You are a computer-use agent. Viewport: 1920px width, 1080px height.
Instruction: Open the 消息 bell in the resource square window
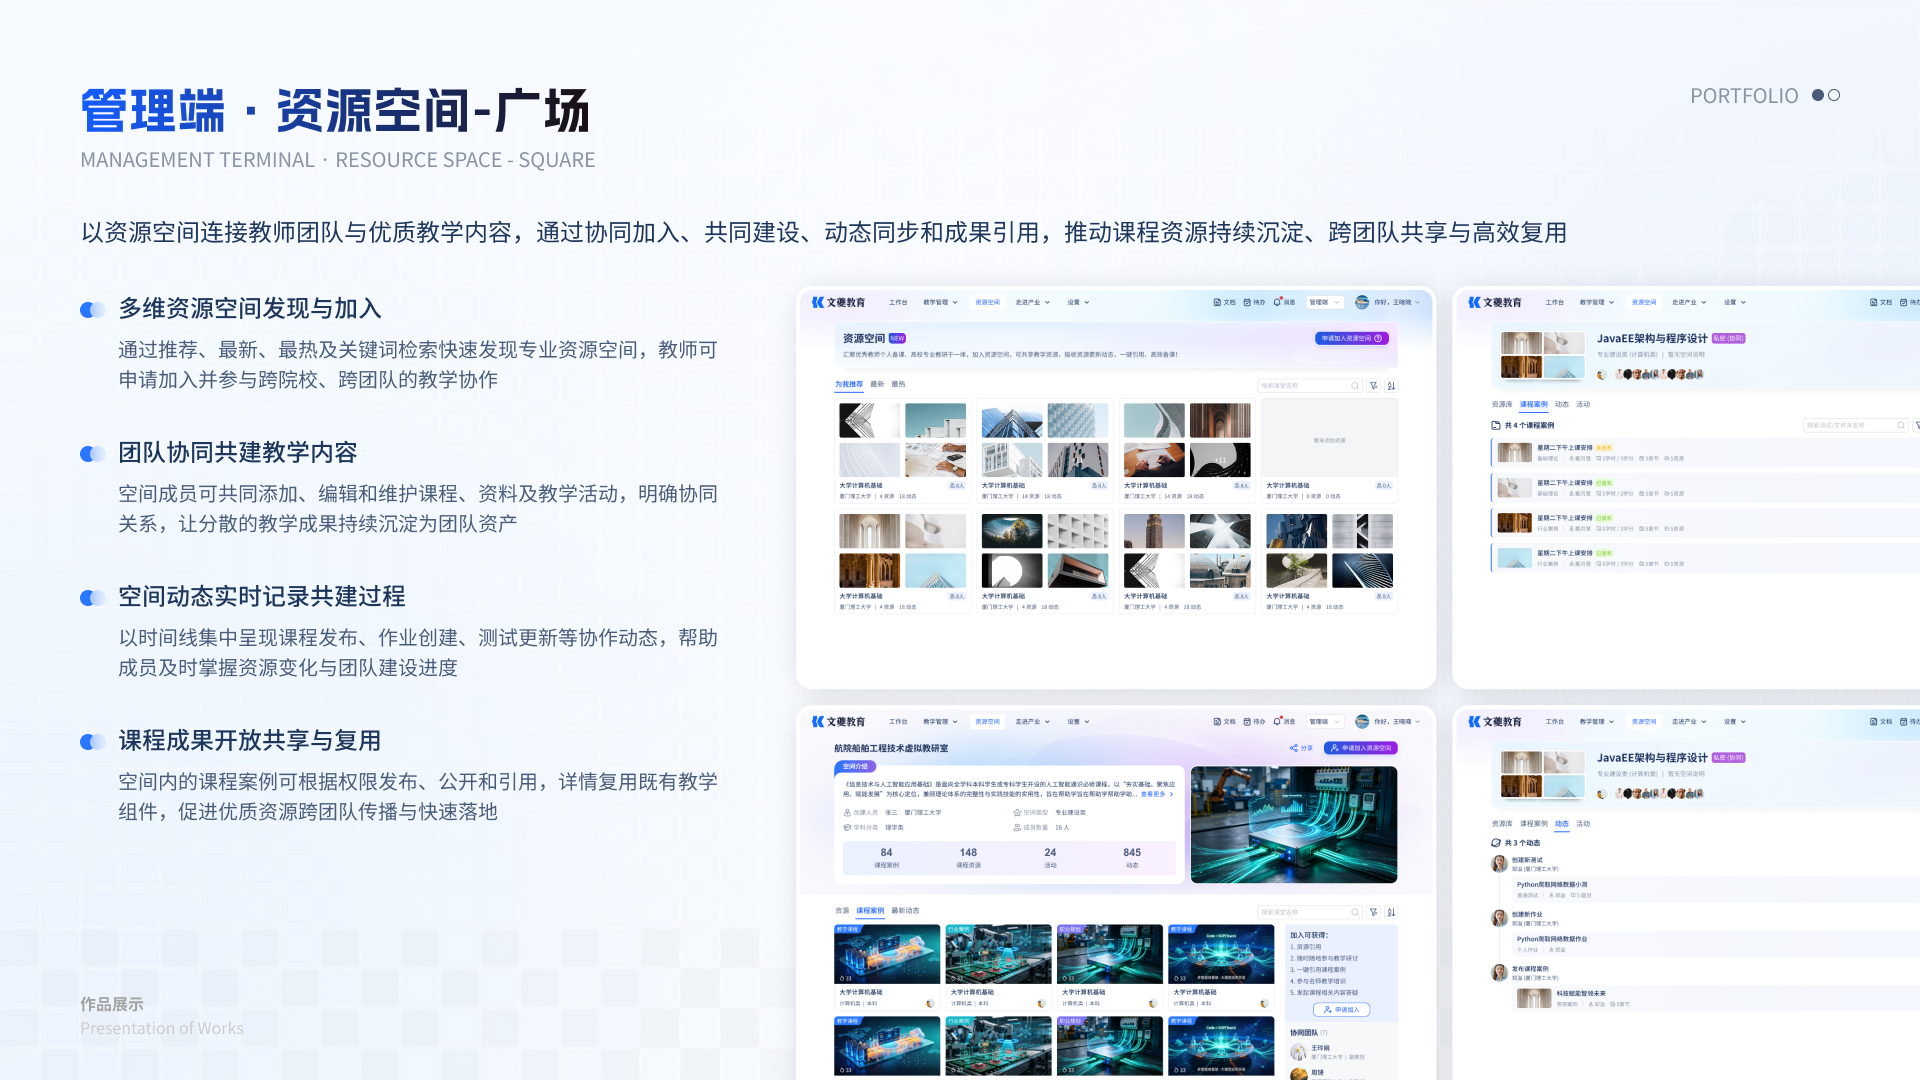[1277, 302]
